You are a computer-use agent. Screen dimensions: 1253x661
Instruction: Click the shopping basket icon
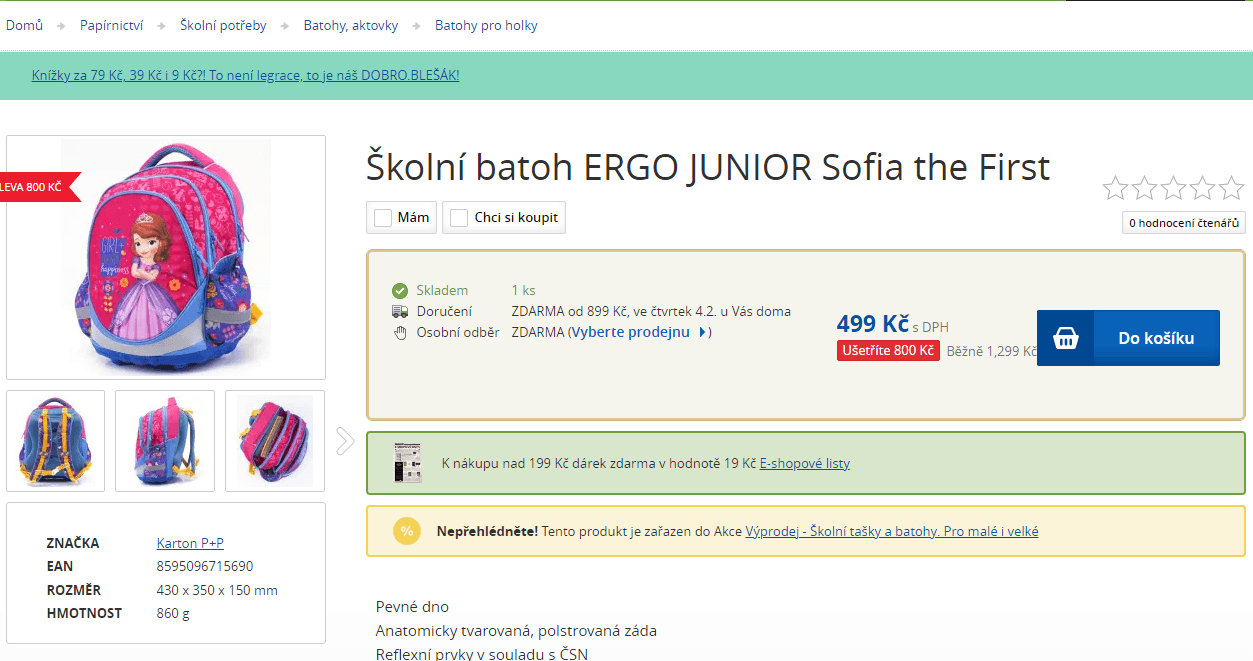click(x=1066, y=338)
